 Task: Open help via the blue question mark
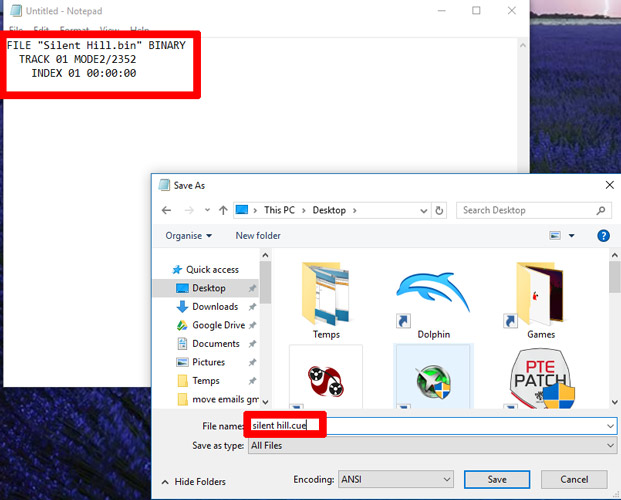[x=603, y=236]
